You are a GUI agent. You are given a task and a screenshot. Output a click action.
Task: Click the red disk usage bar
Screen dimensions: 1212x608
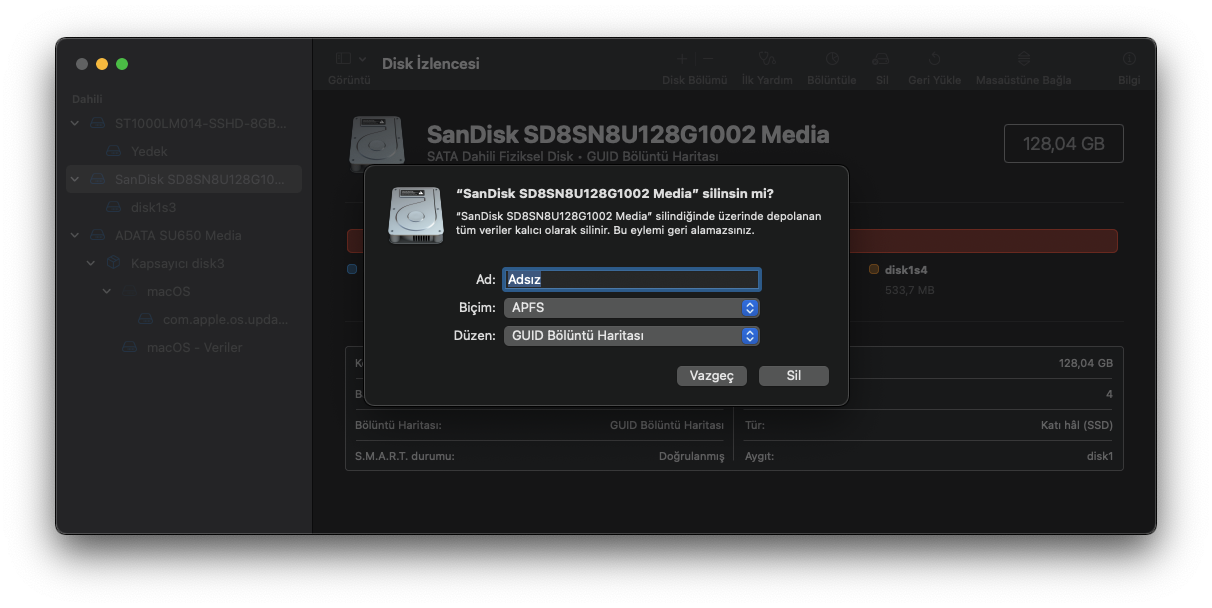point(983,241)
